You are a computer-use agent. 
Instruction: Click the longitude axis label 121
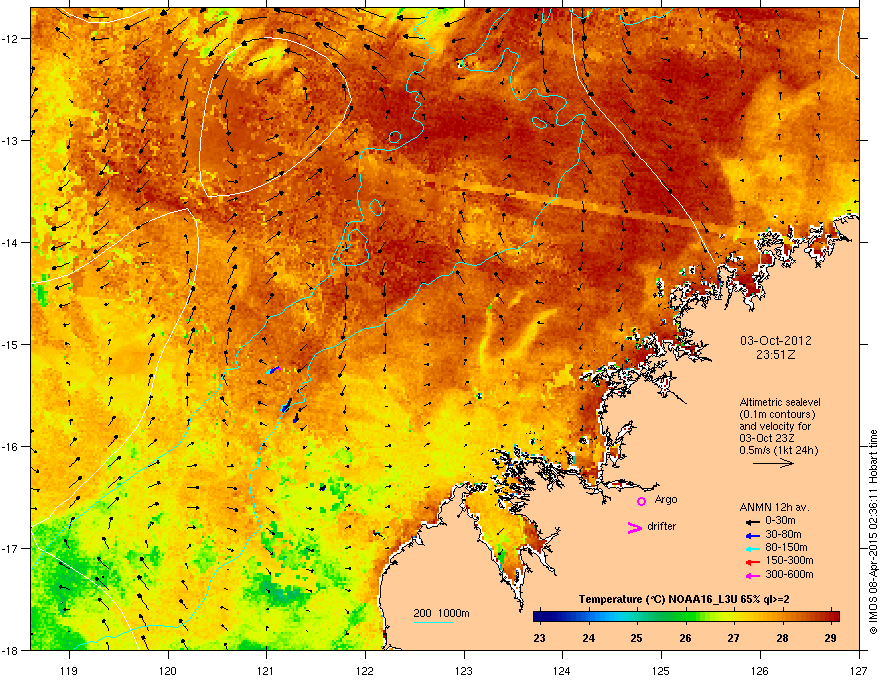coord(266,670)
